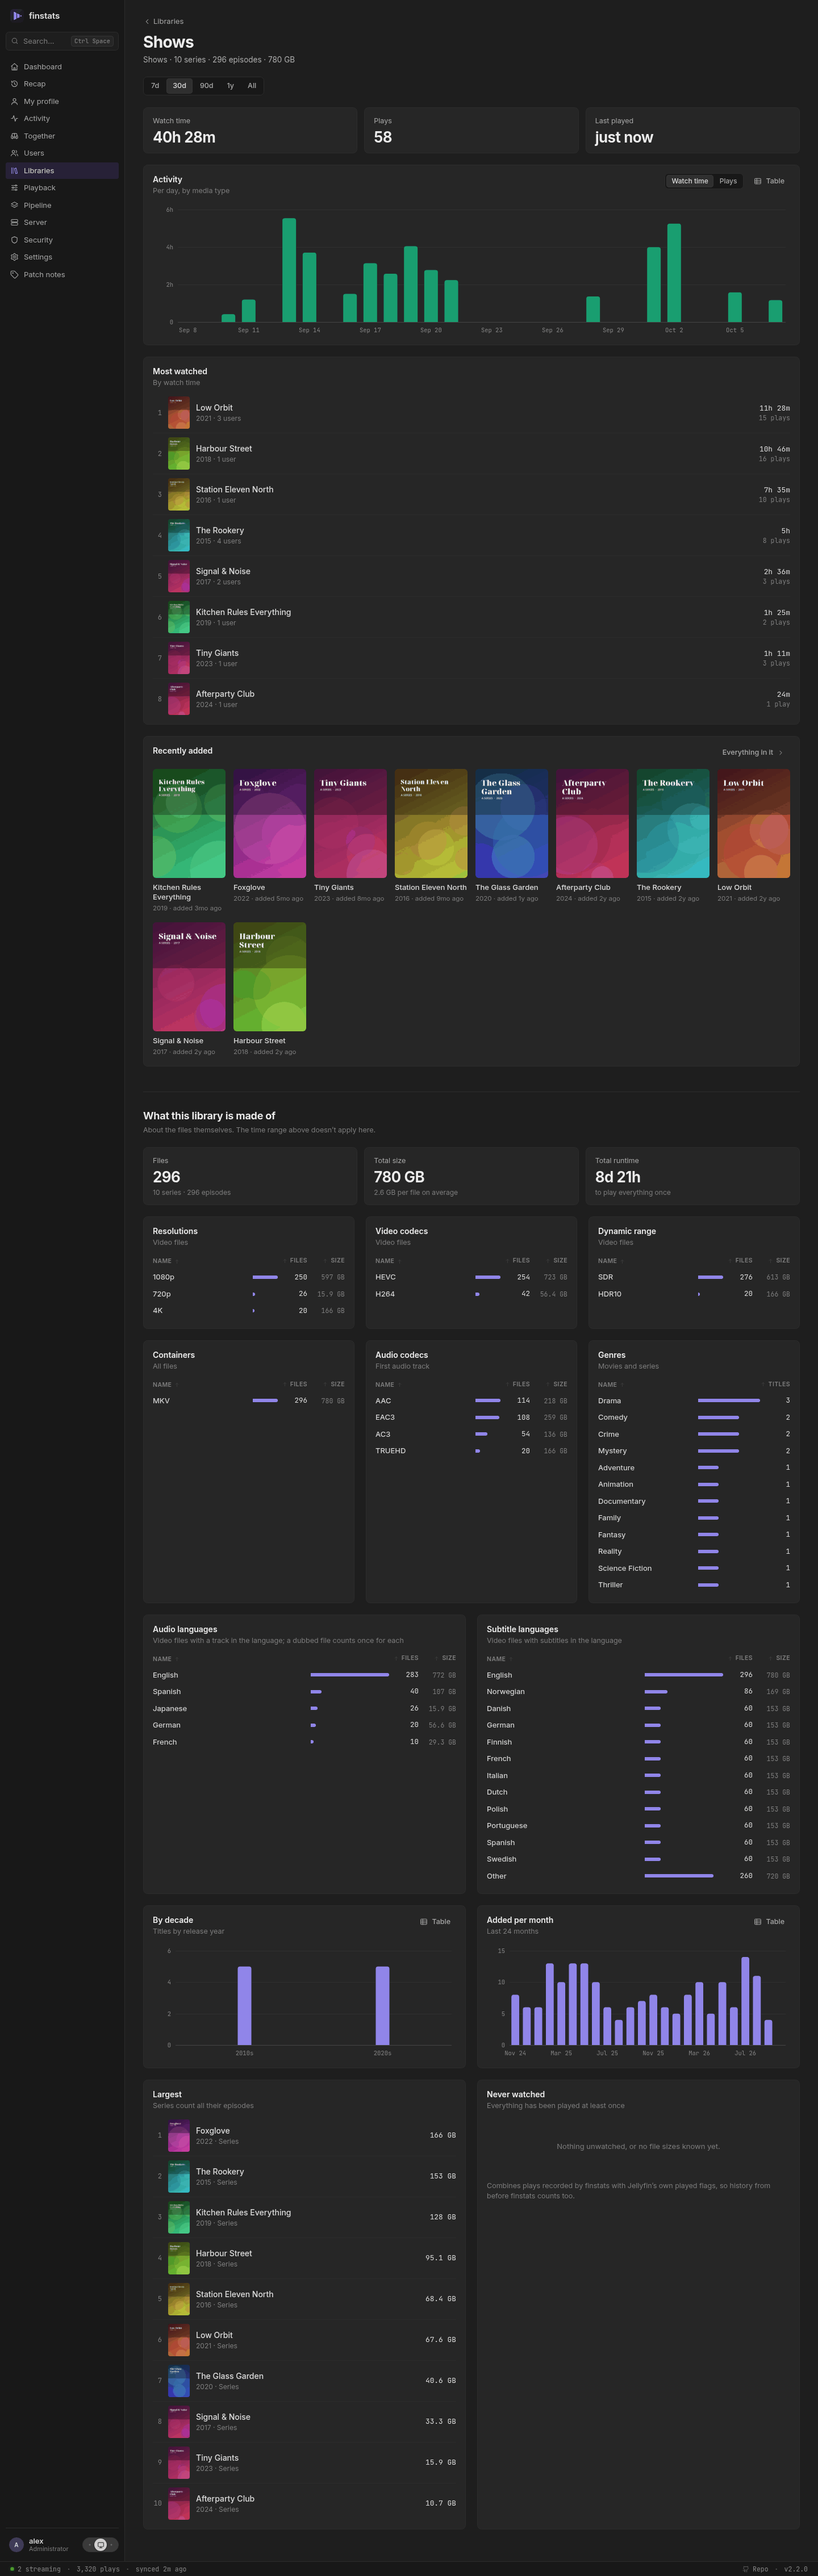Open the Repo link in status bar
Viewport: 818px width, 2576px height.
pyautogui.click(x=755, y=2569)
